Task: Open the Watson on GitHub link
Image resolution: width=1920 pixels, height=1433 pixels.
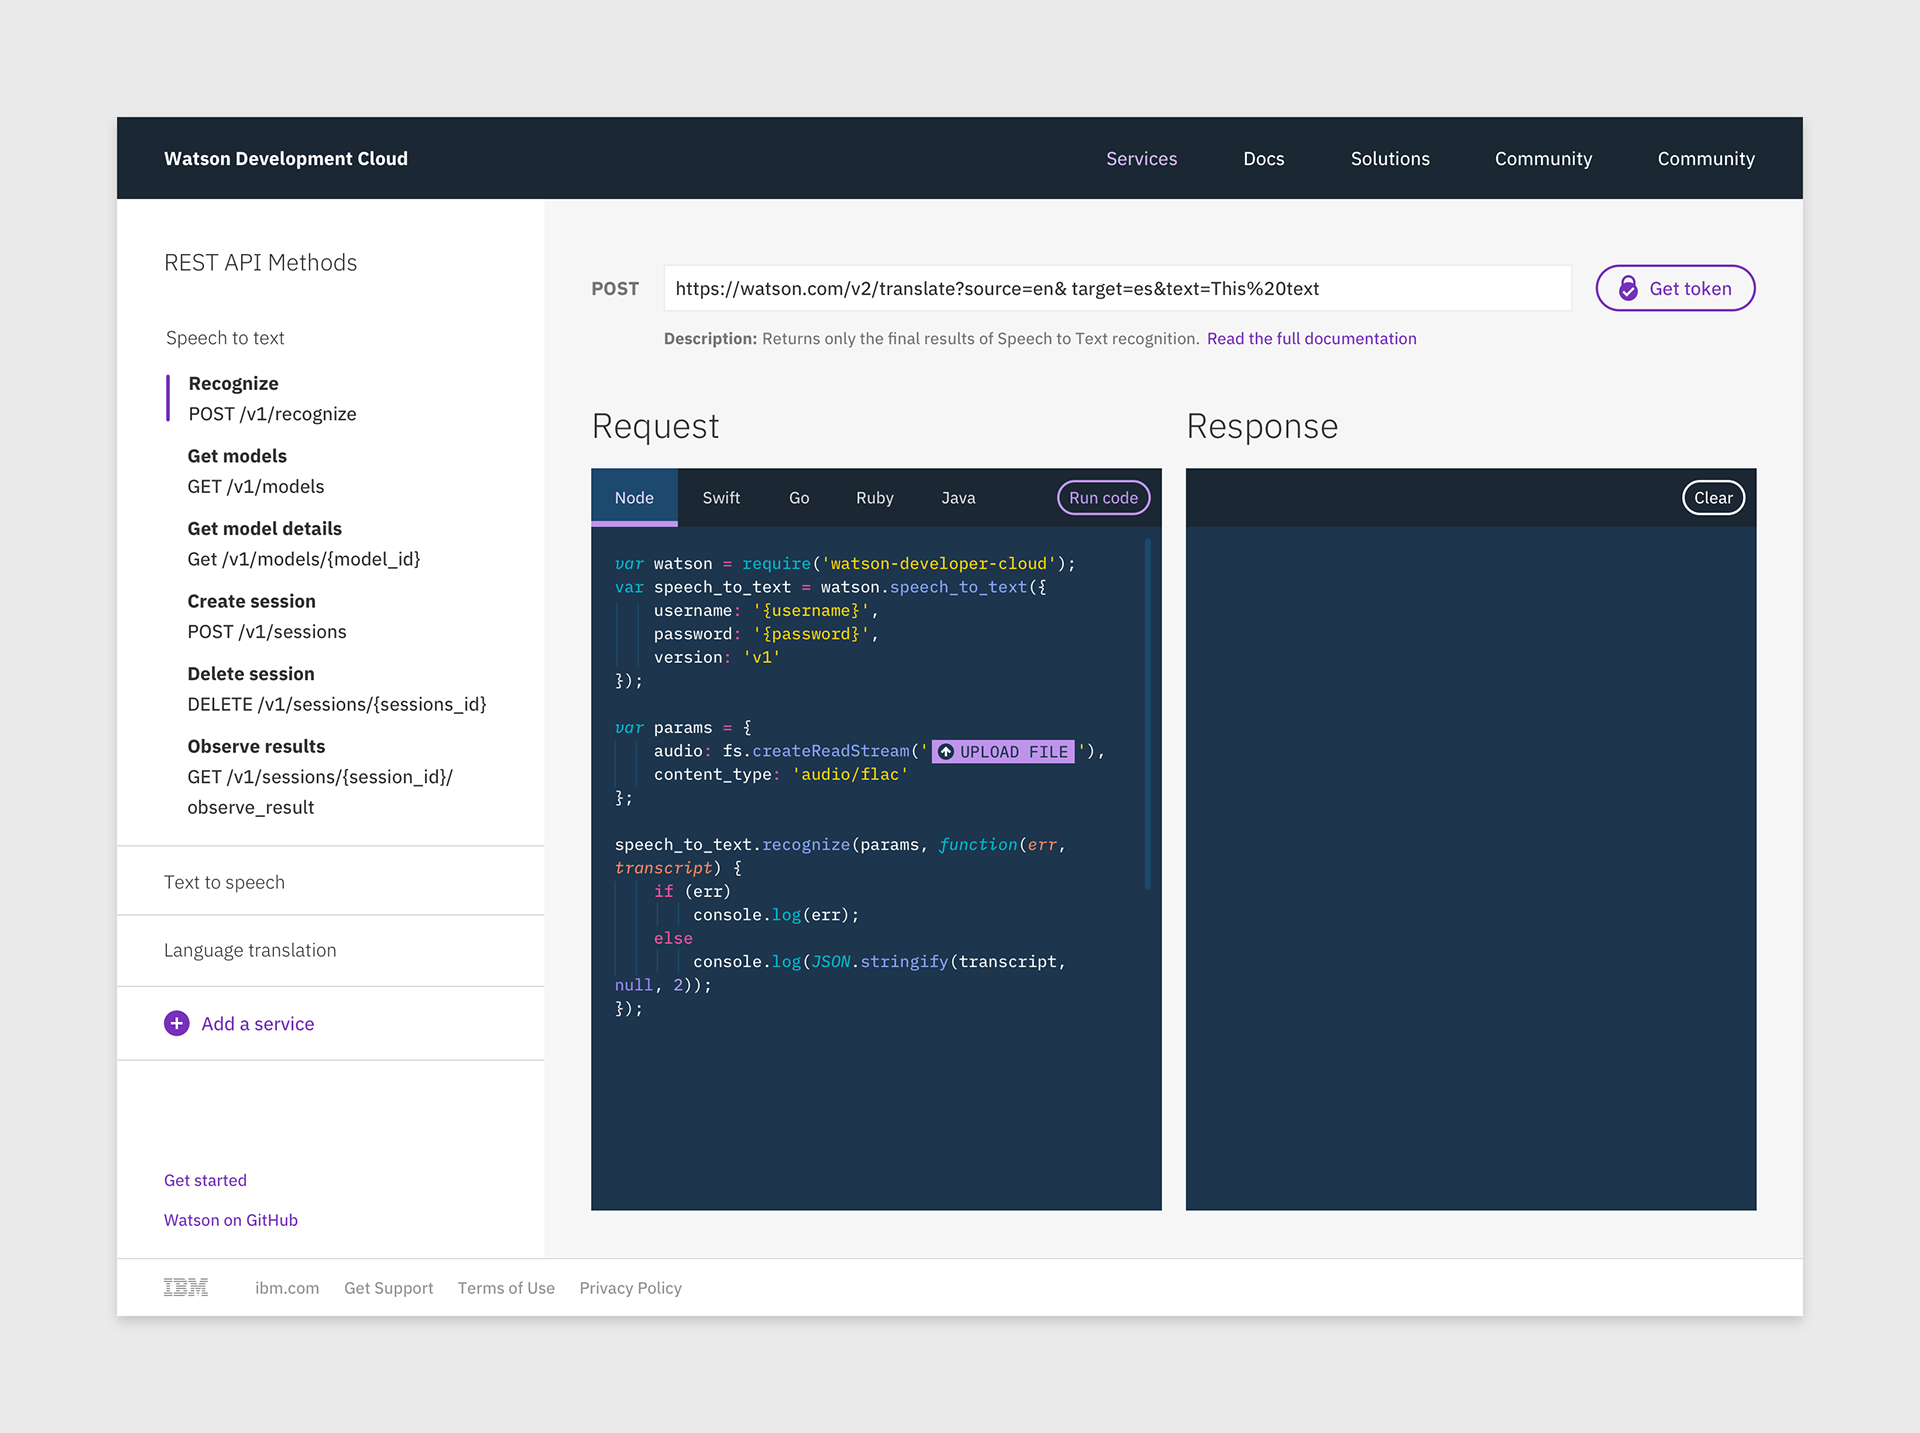Action: click(x=231, y=1220)
